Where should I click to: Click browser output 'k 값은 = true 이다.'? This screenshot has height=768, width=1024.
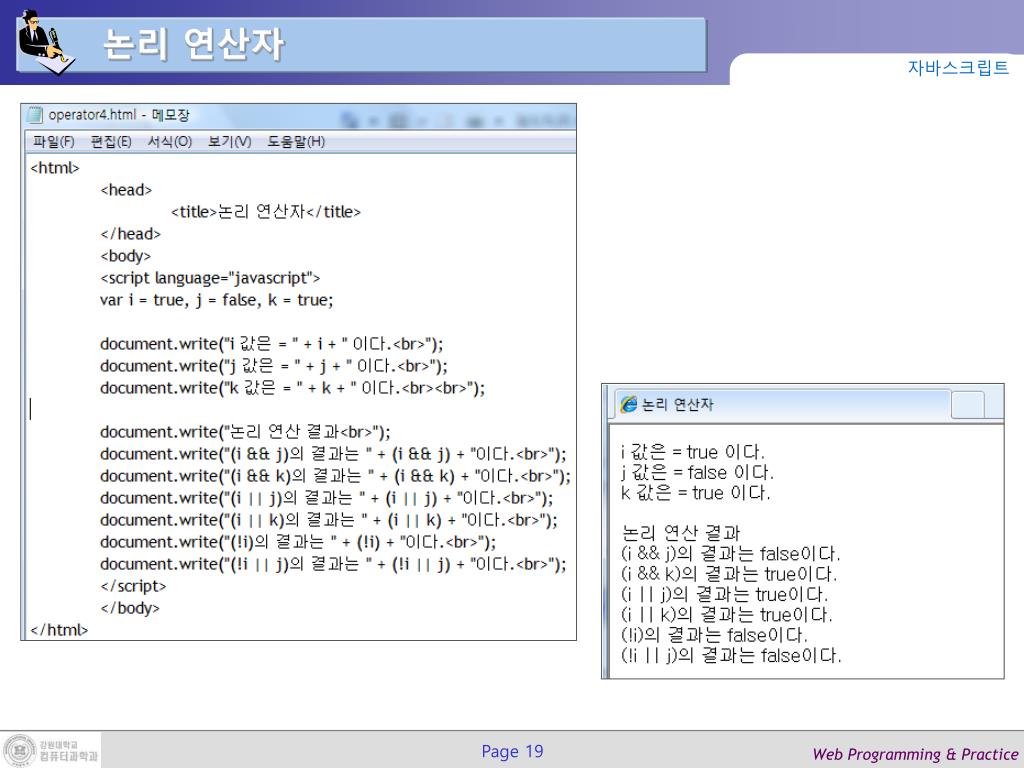696,492
